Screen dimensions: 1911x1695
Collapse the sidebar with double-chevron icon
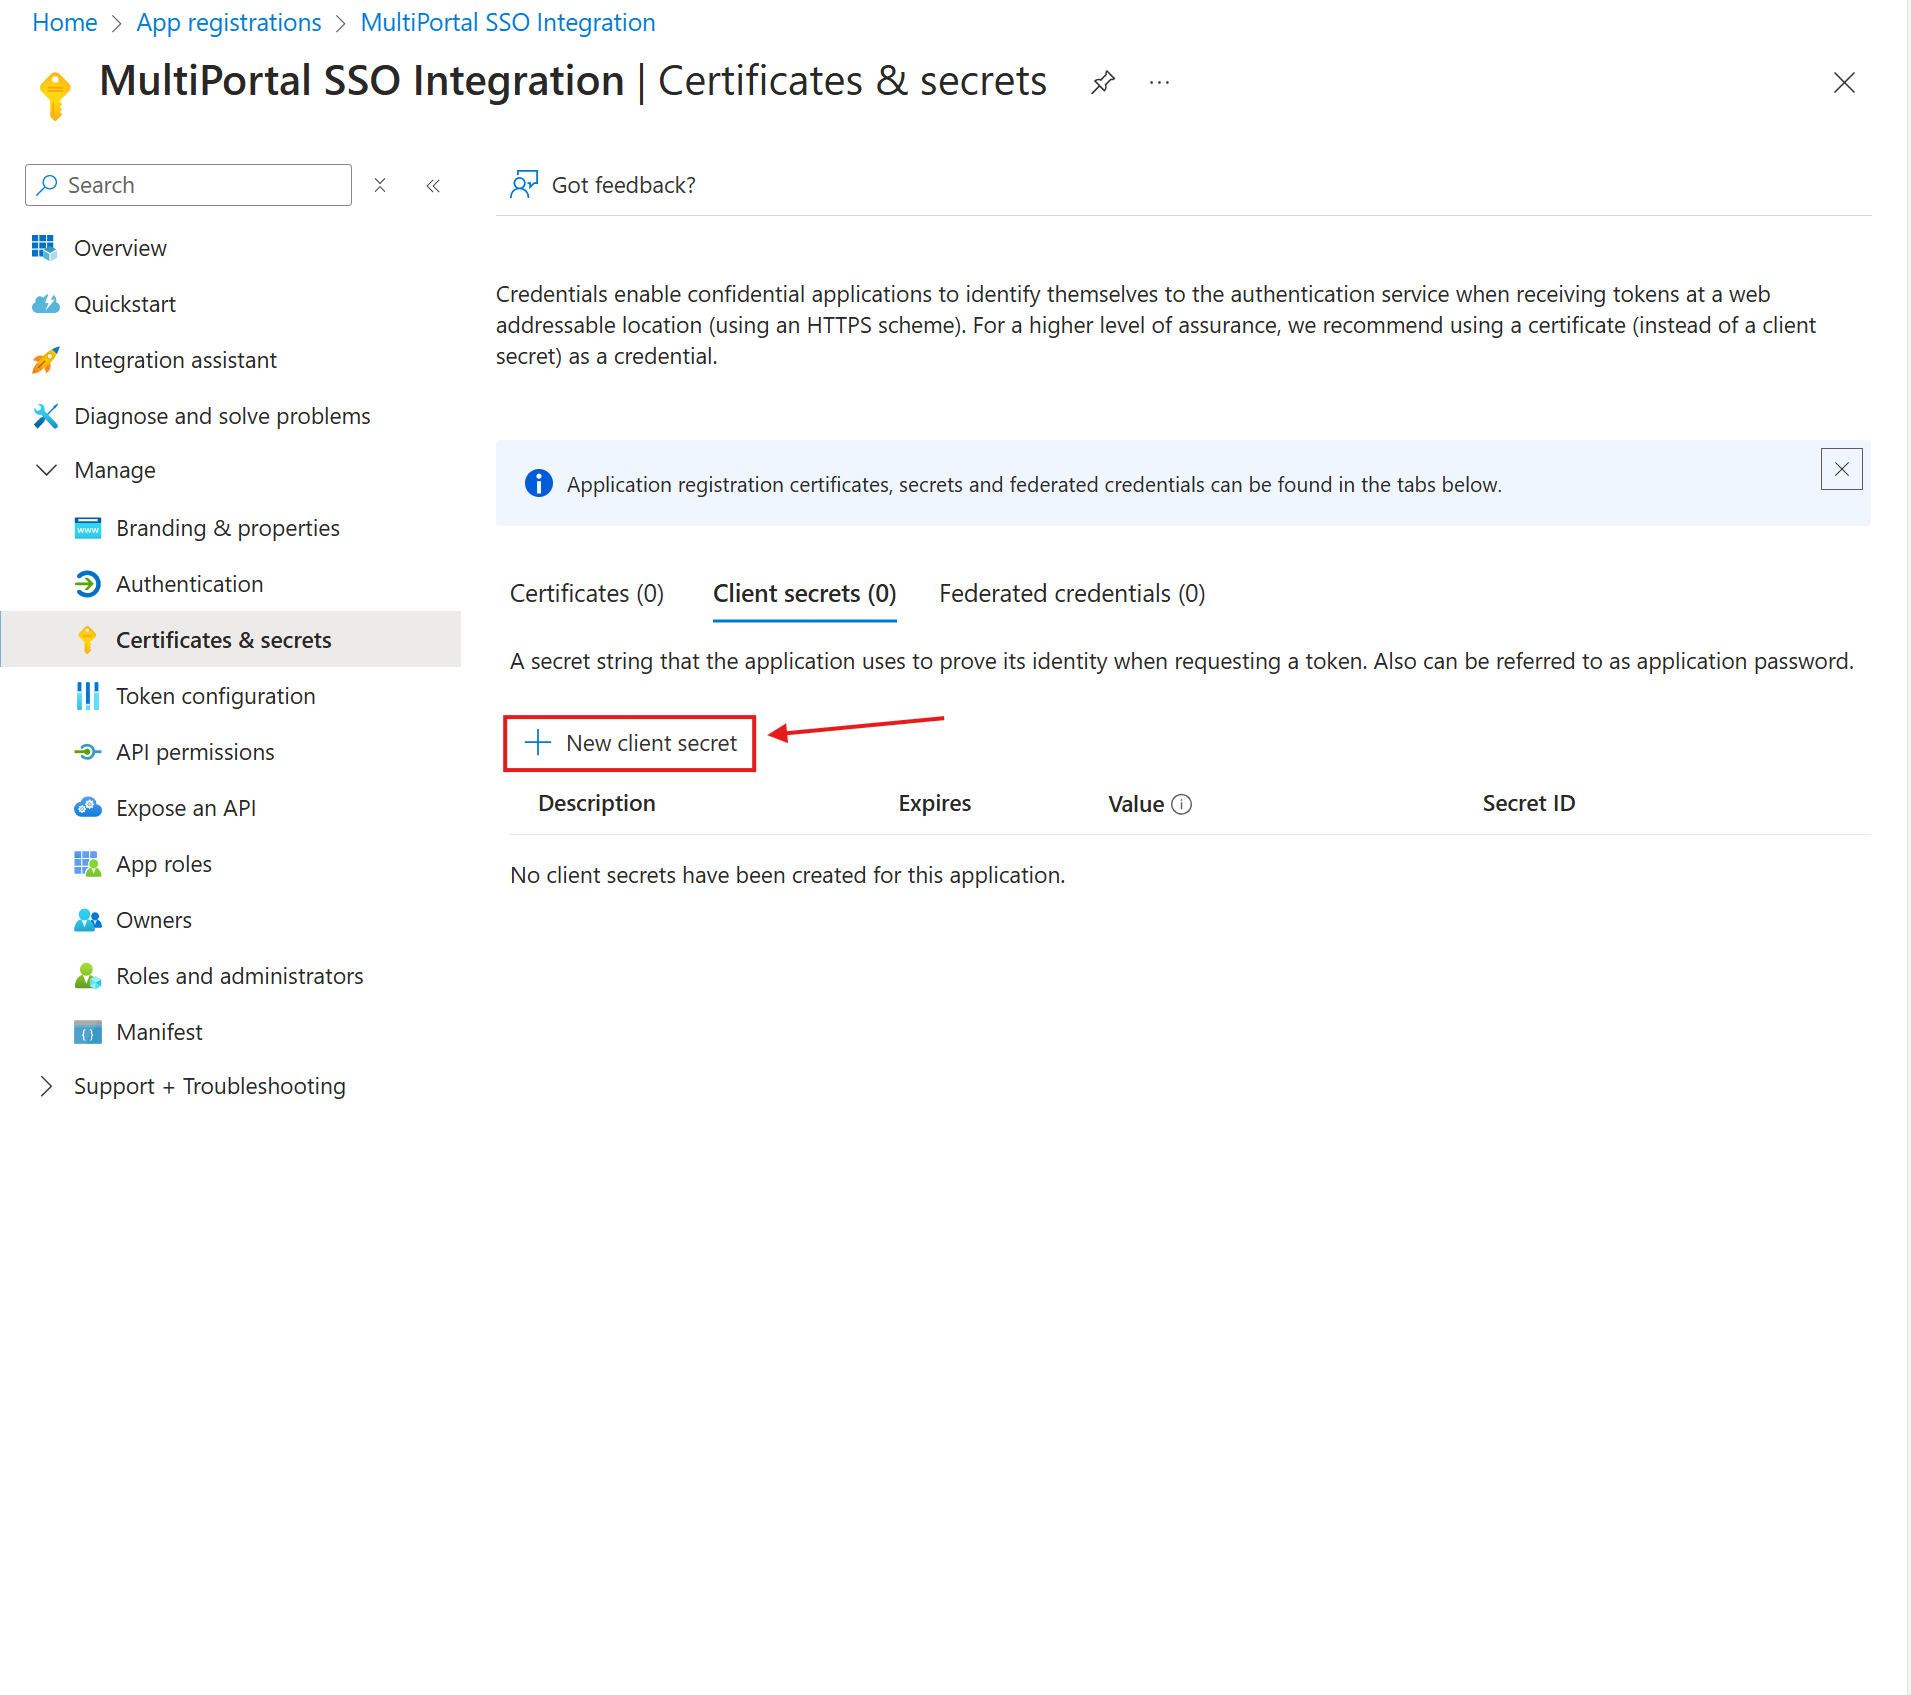[x=433, y=185]
